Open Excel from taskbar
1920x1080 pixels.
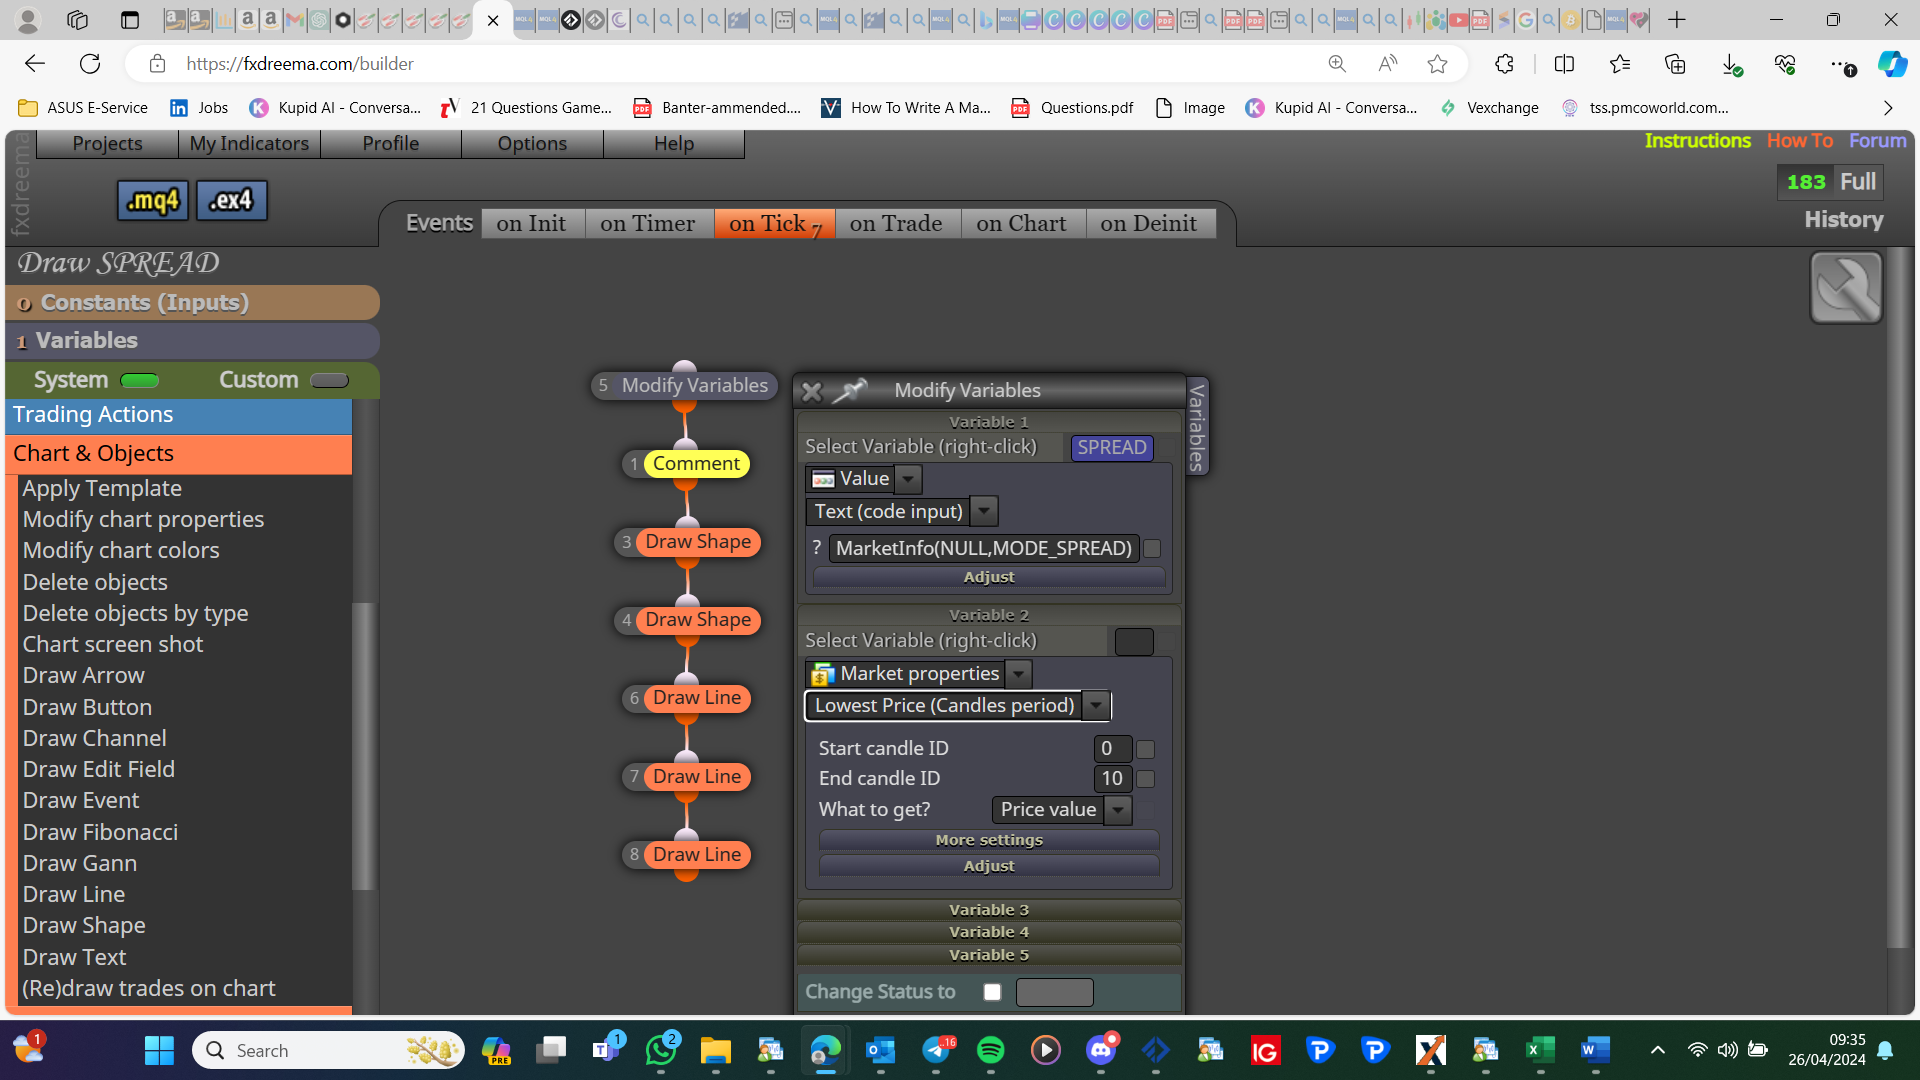click(x=1540, y=1050)
